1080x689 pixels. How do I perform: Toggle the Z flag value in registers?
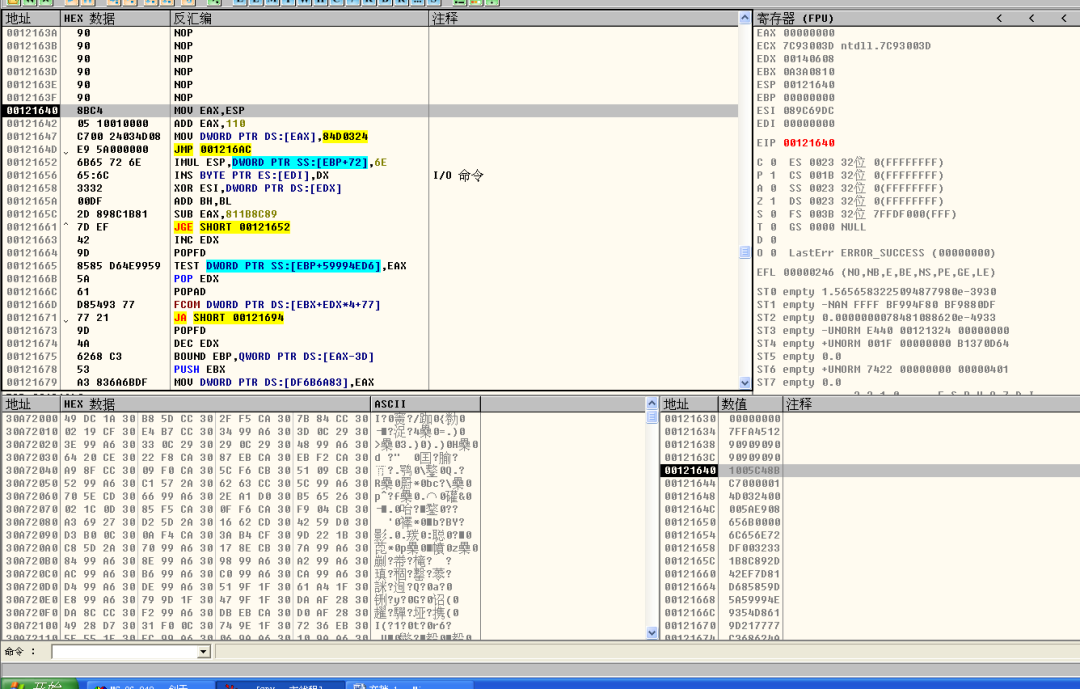coord(773,201)
